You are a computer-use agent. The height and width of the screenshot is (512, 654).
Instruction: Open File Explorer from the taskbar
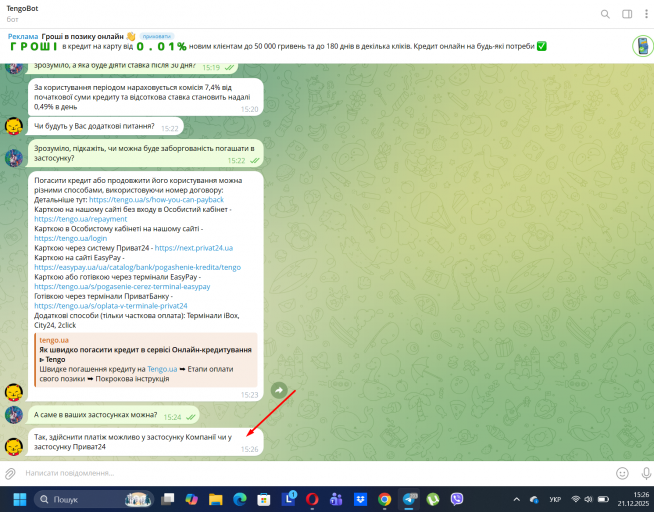[x=216, y=499]
